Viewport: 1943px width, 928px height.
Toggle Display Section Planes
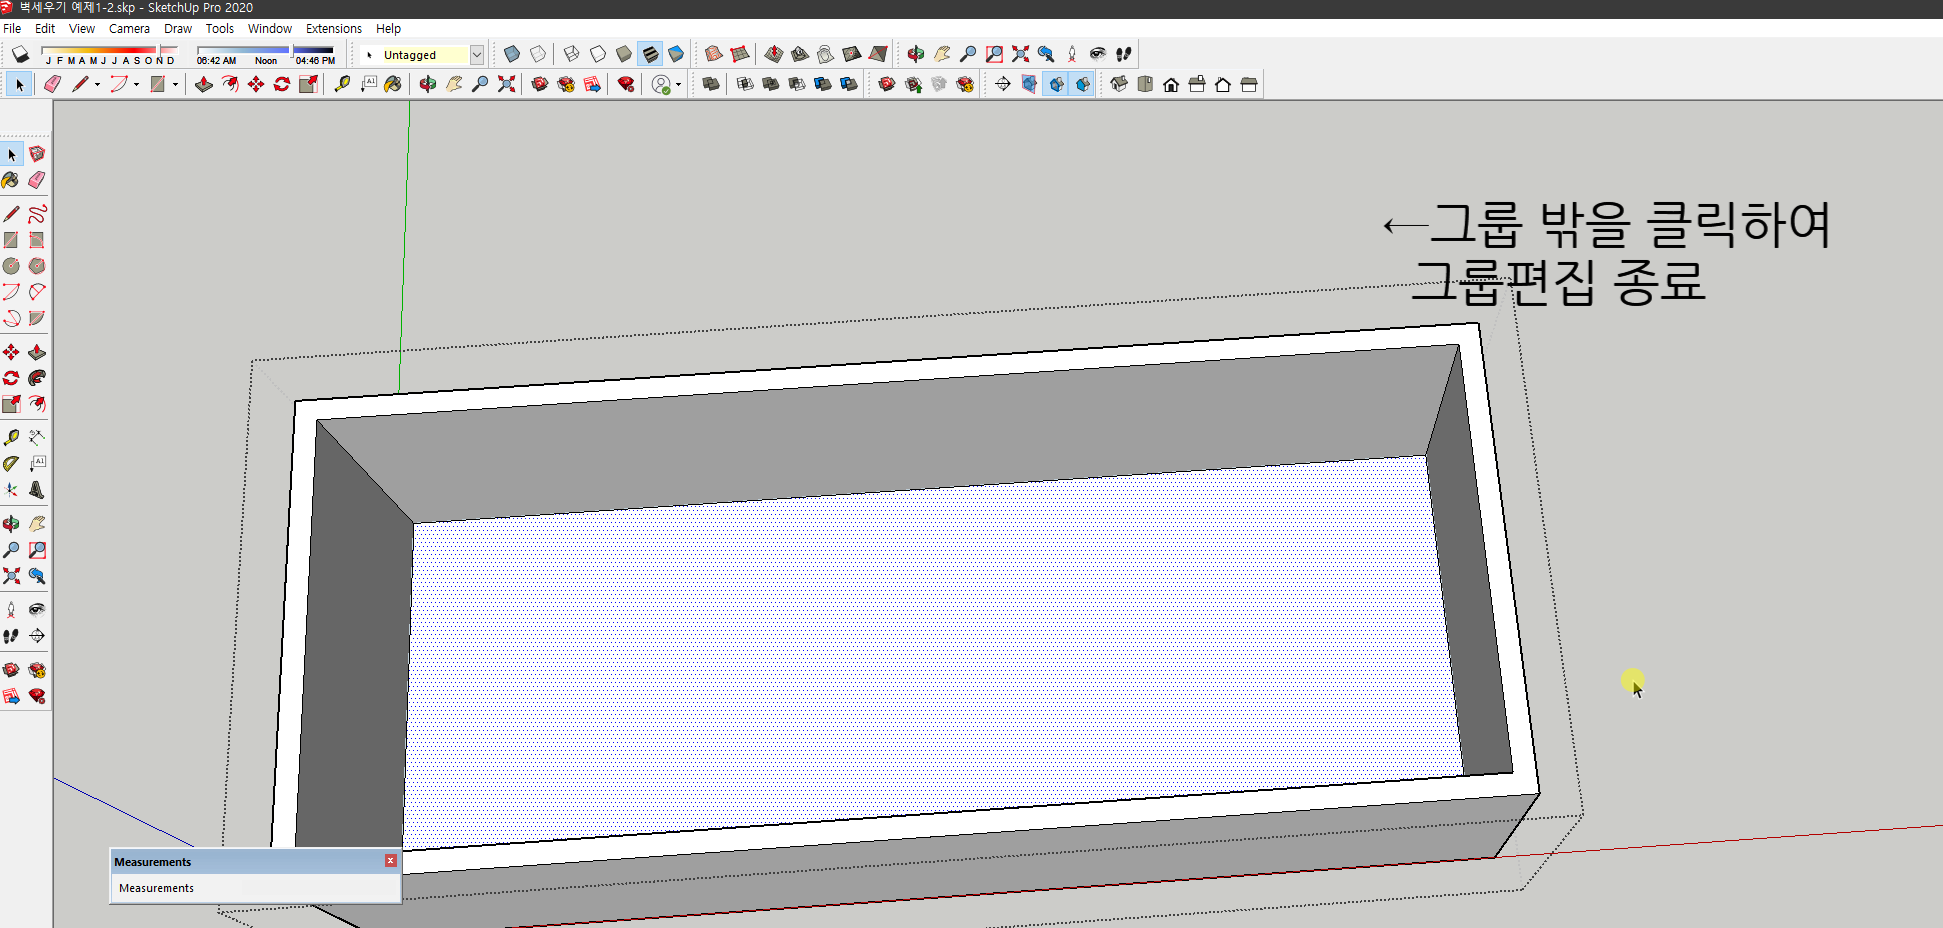tap(1029, 84)
